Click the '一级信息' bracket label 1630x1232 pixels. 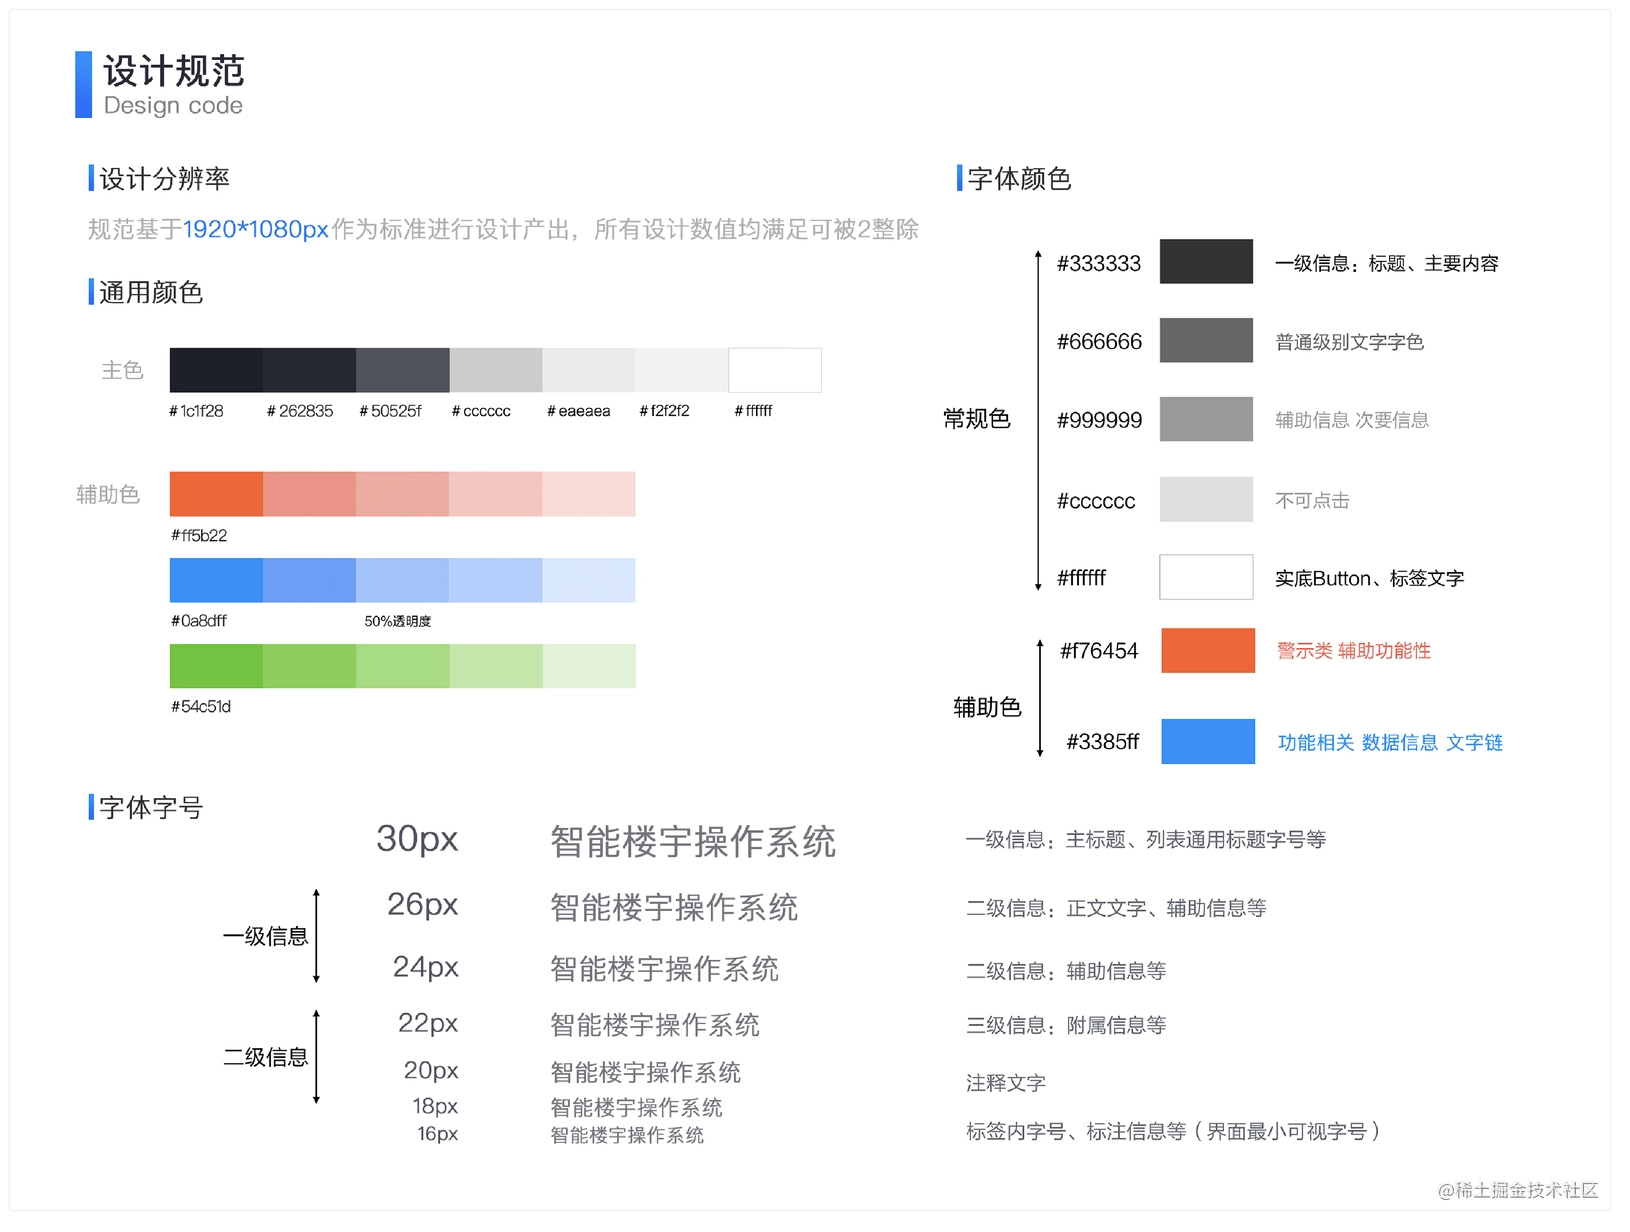coord(265,936)
